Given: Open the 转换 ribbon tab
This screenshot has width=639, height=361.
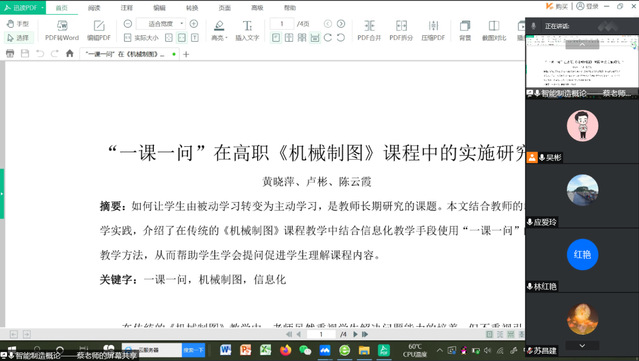Looking at the screenshot, I should 192,8.
